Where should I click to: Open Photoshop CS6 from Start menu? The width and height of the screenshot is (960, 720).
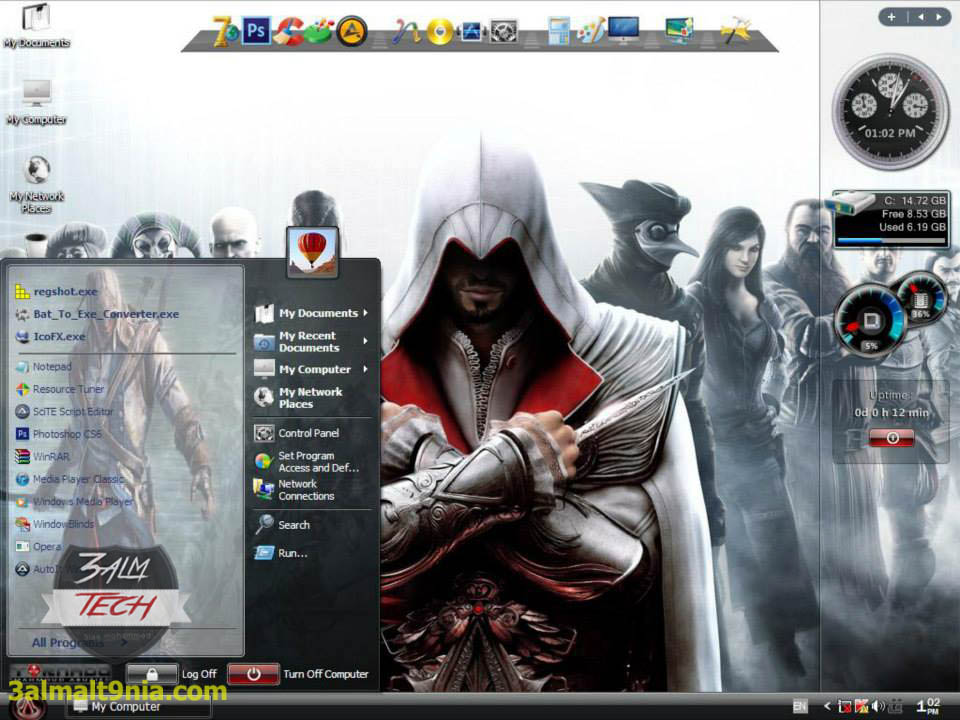tap(126, 434)
